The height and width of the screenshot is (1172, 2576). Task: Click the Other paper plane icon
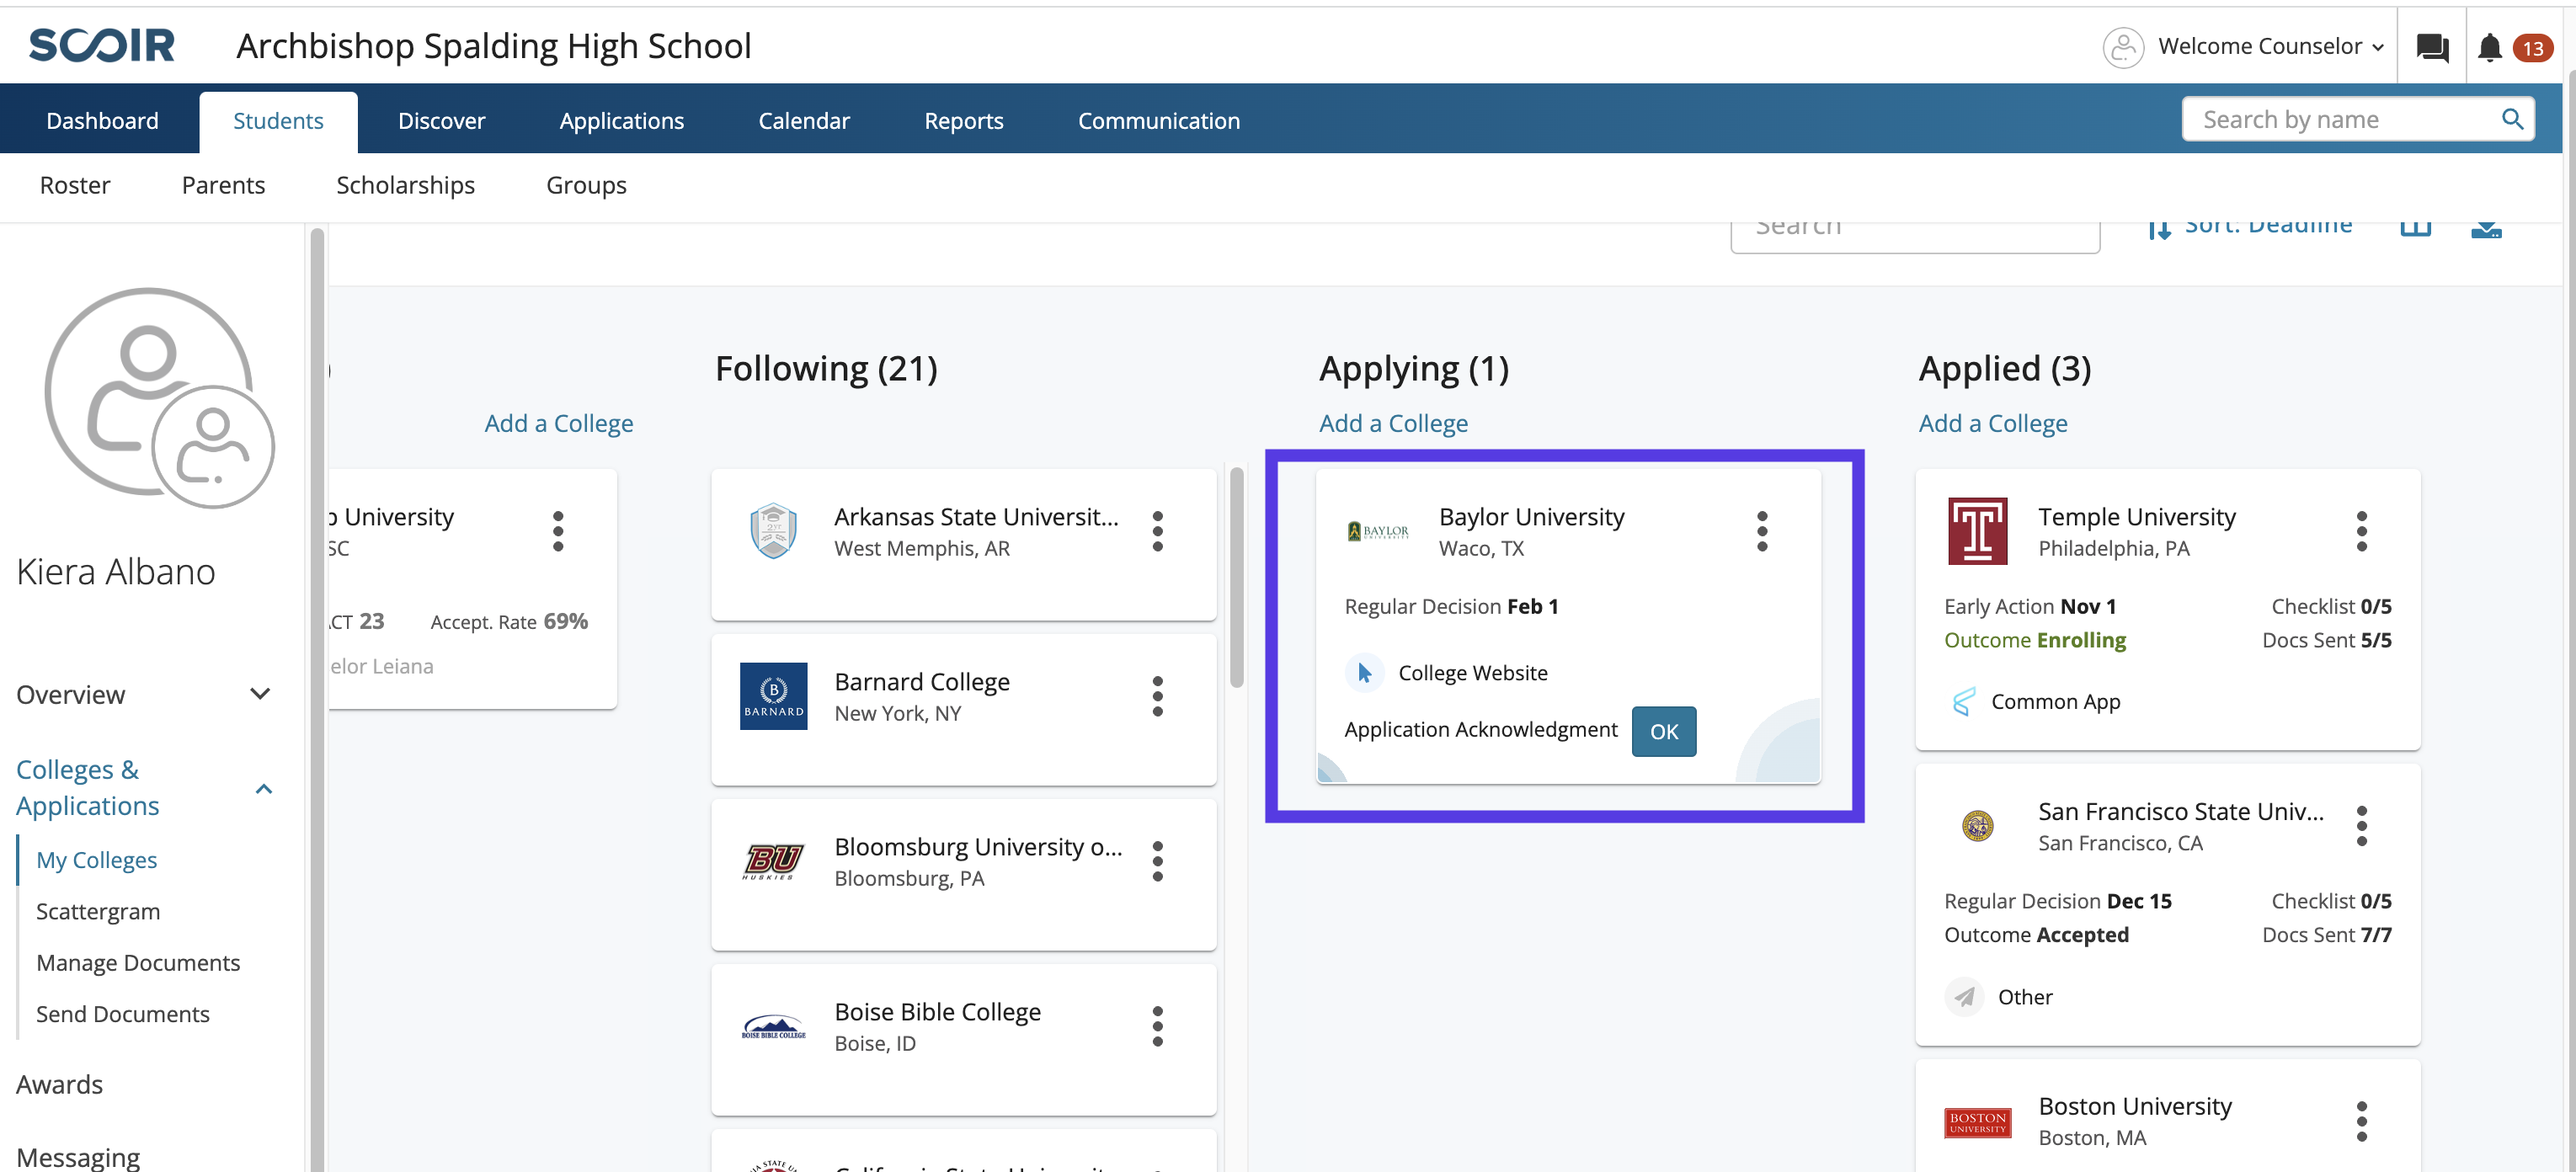1964,997
